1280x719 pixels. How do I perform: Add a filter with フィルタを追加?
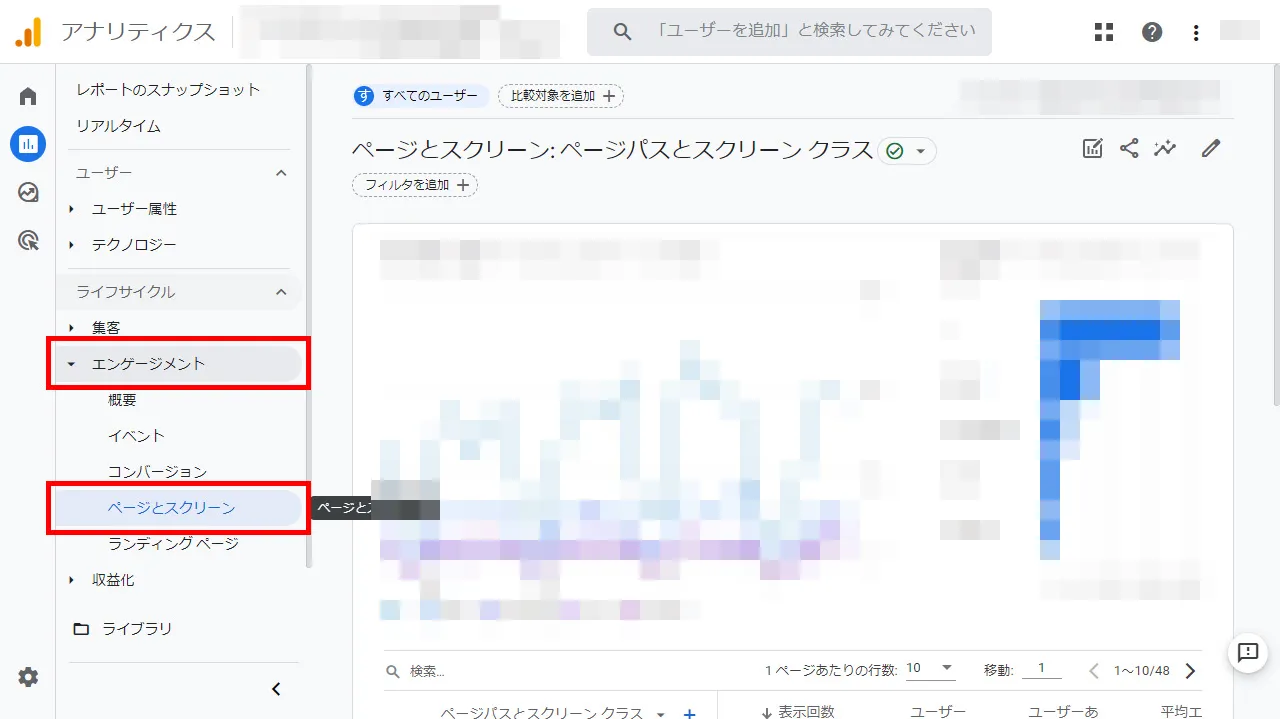coord(414,185)
